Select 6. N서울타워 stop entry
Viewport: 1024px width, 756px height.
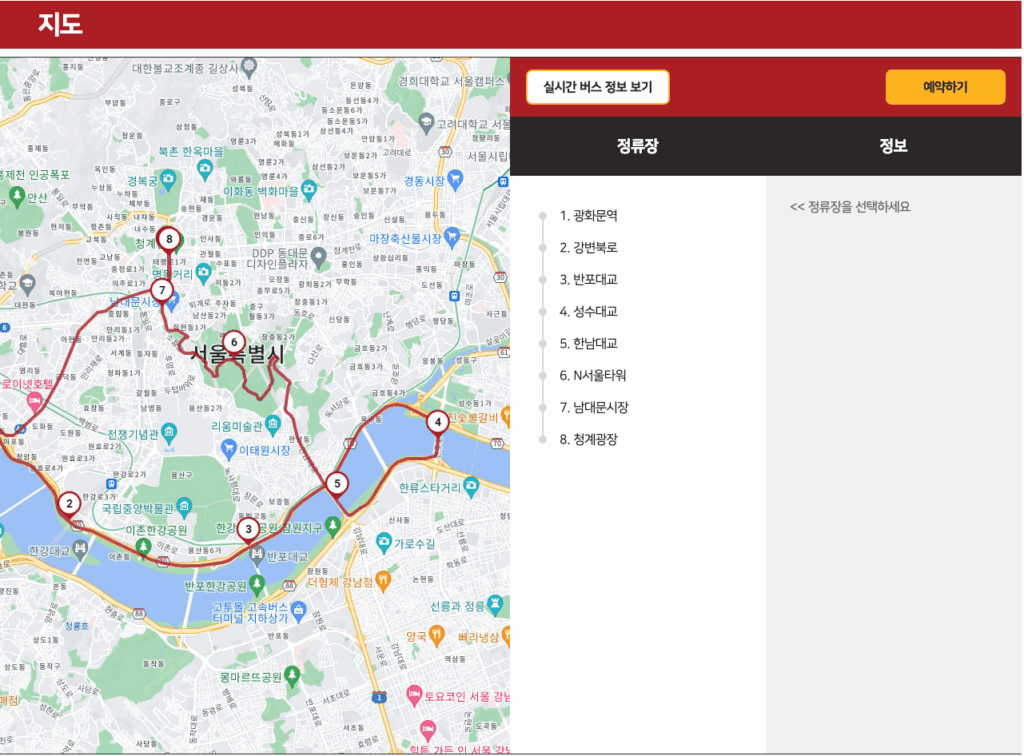[593, 375]
